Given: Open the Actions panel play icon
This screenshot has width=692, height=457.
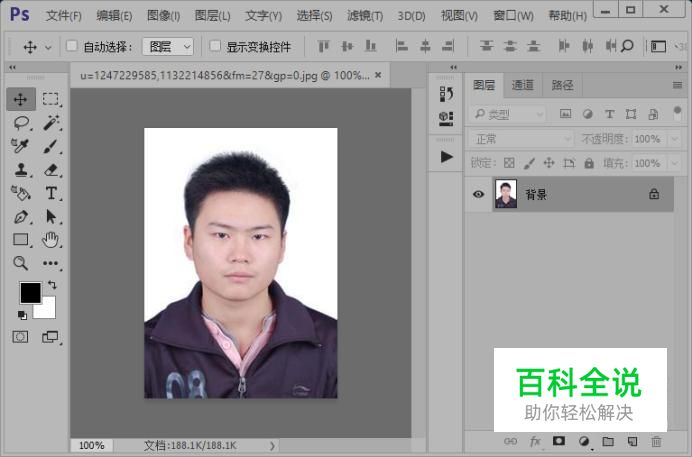Looking at the screenshot, I should pos(447,157).
